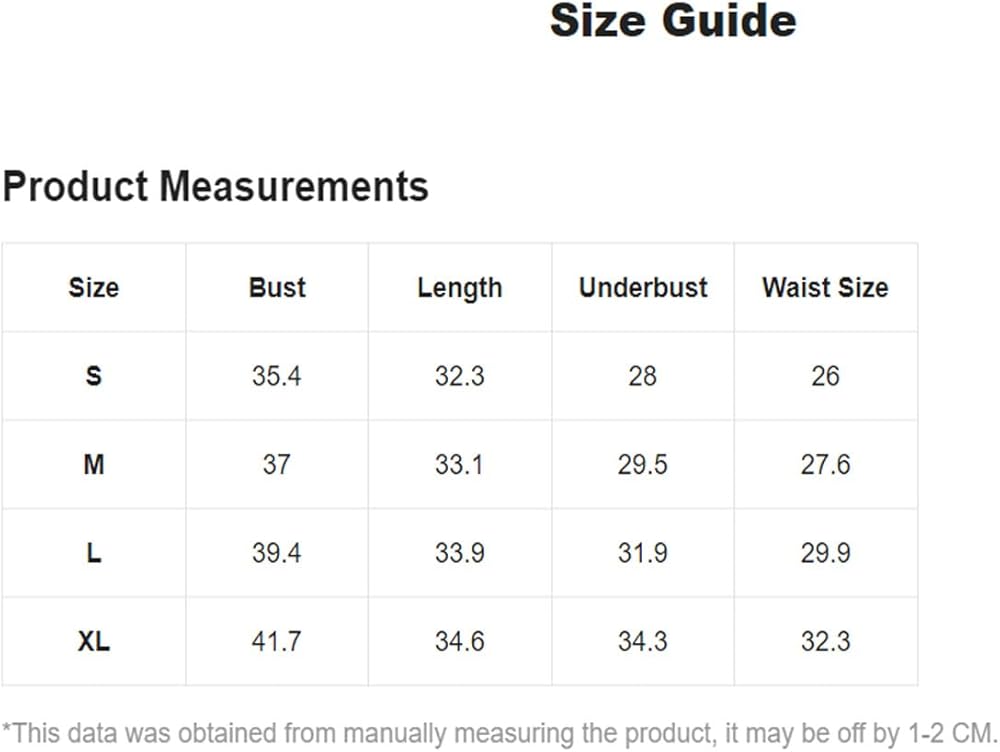Click the XL size row label
Screen dimensions: 1000x752
93,641
